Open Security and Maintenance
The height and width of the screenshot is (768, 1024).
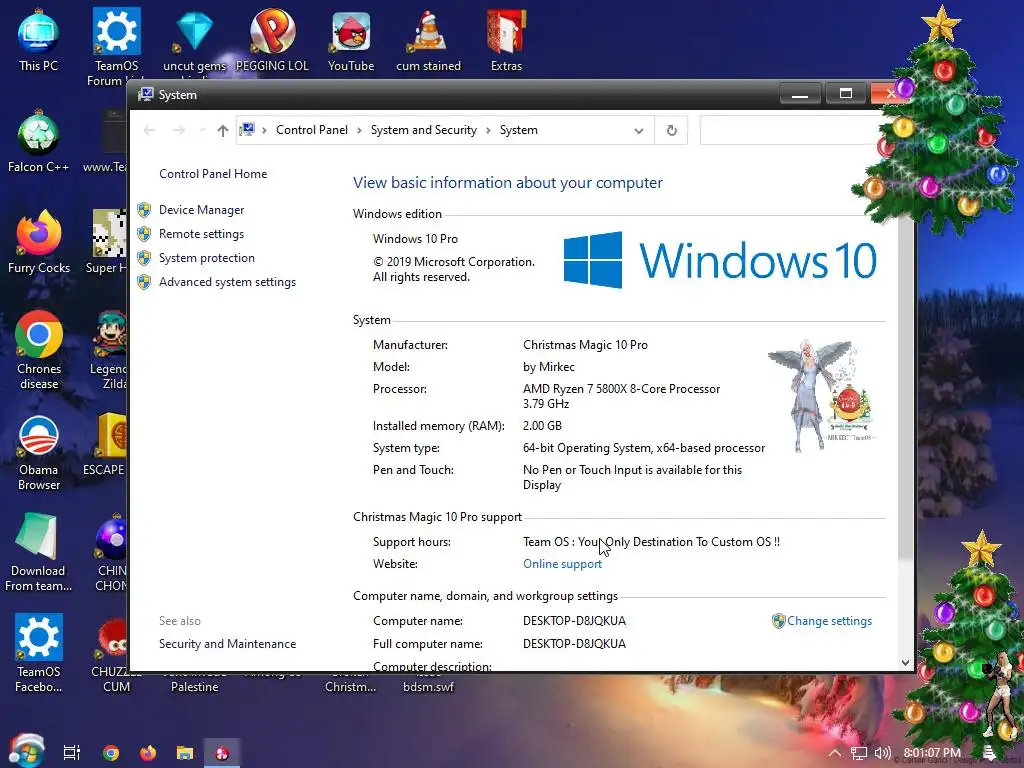coord(227,644)
